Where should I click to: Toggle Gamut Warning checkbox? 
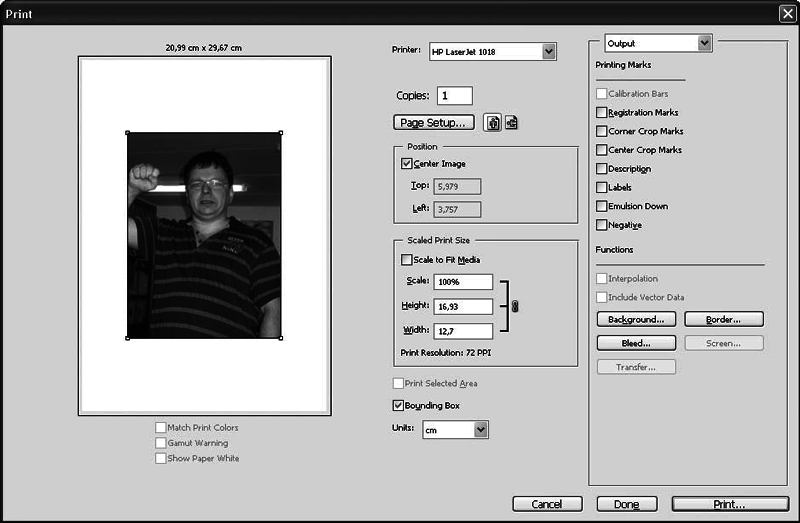[x=160, y=443]
